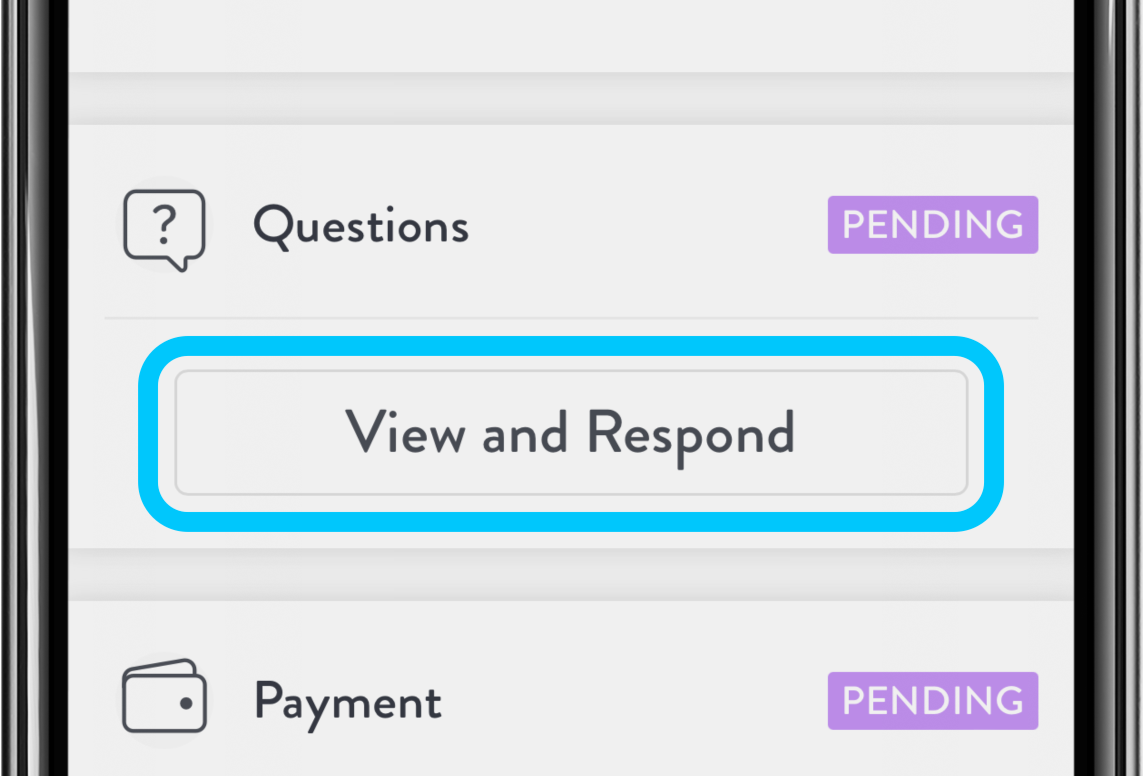Tap the question mark inside the speech bubble
Screen dimensions: 1143x776
(x=165, y=224)
